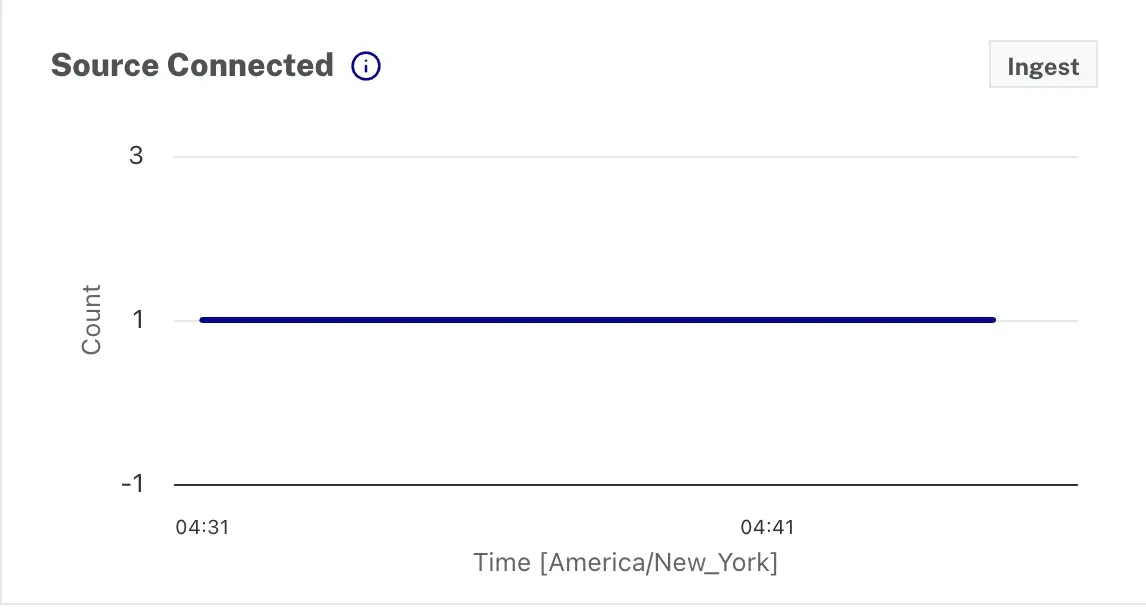Click the y-axis label "3"
The image size is (1146, 608).
click(136, 156)
